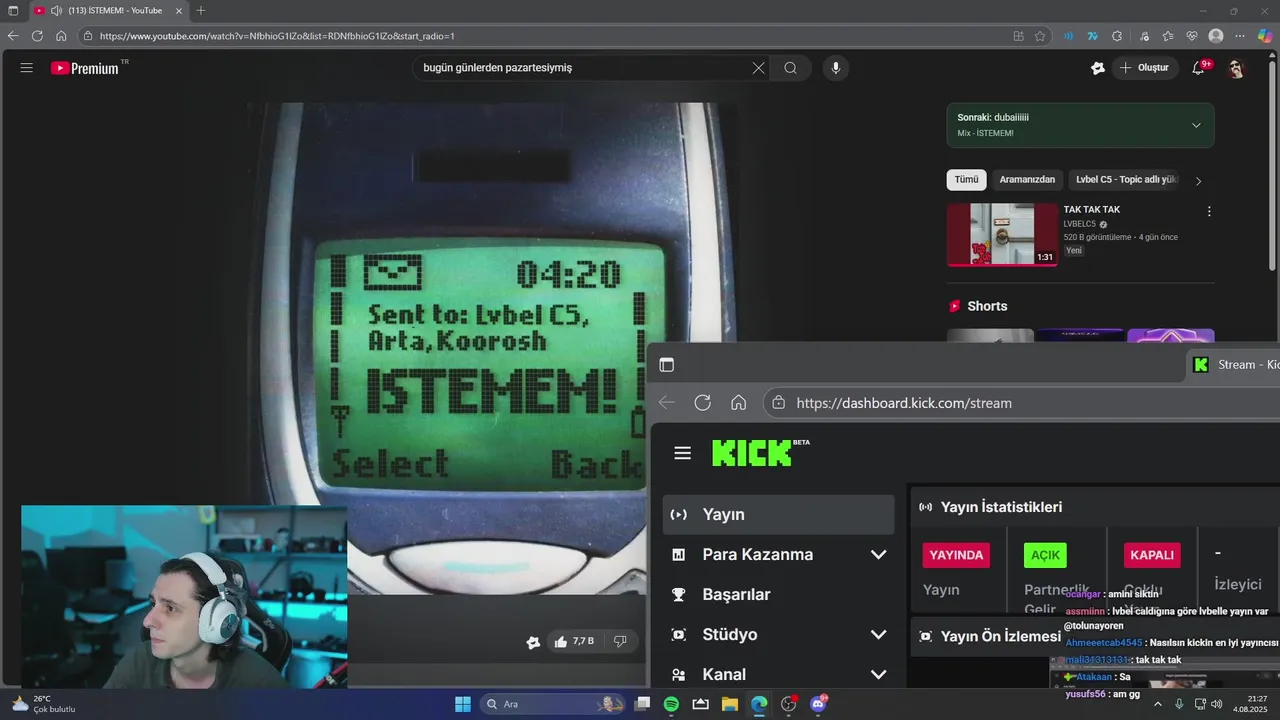The height and width of the screenshot is (720, 1280).
Task: Click the YouTube search input field
Action: pyautogui.click(x=583, y=68)
